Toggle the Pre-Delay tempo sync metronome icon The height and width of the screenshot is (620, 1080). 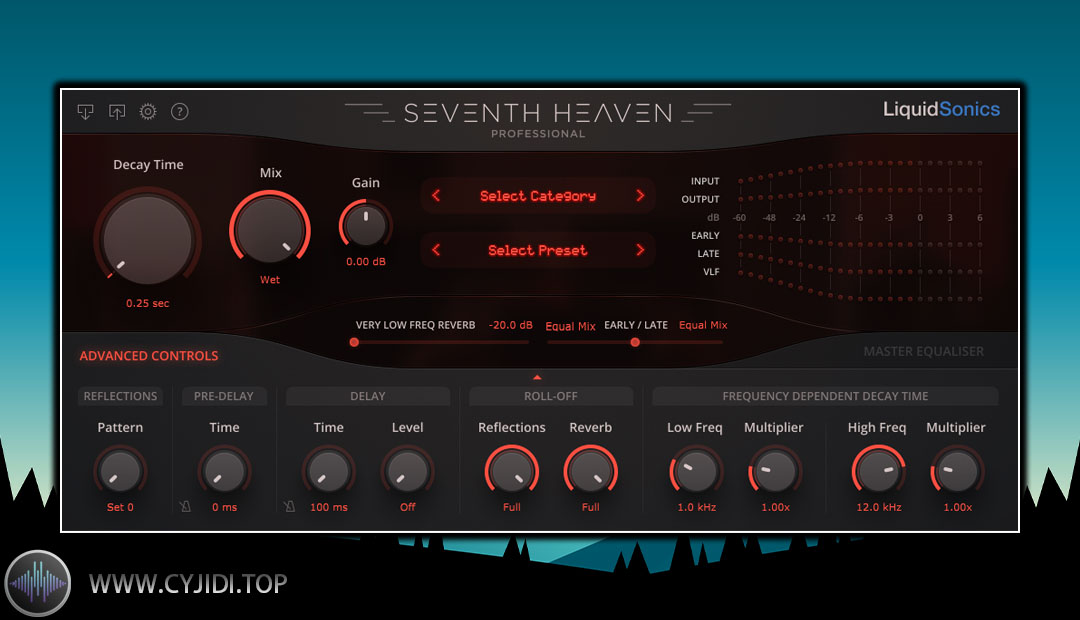(185, 506)
